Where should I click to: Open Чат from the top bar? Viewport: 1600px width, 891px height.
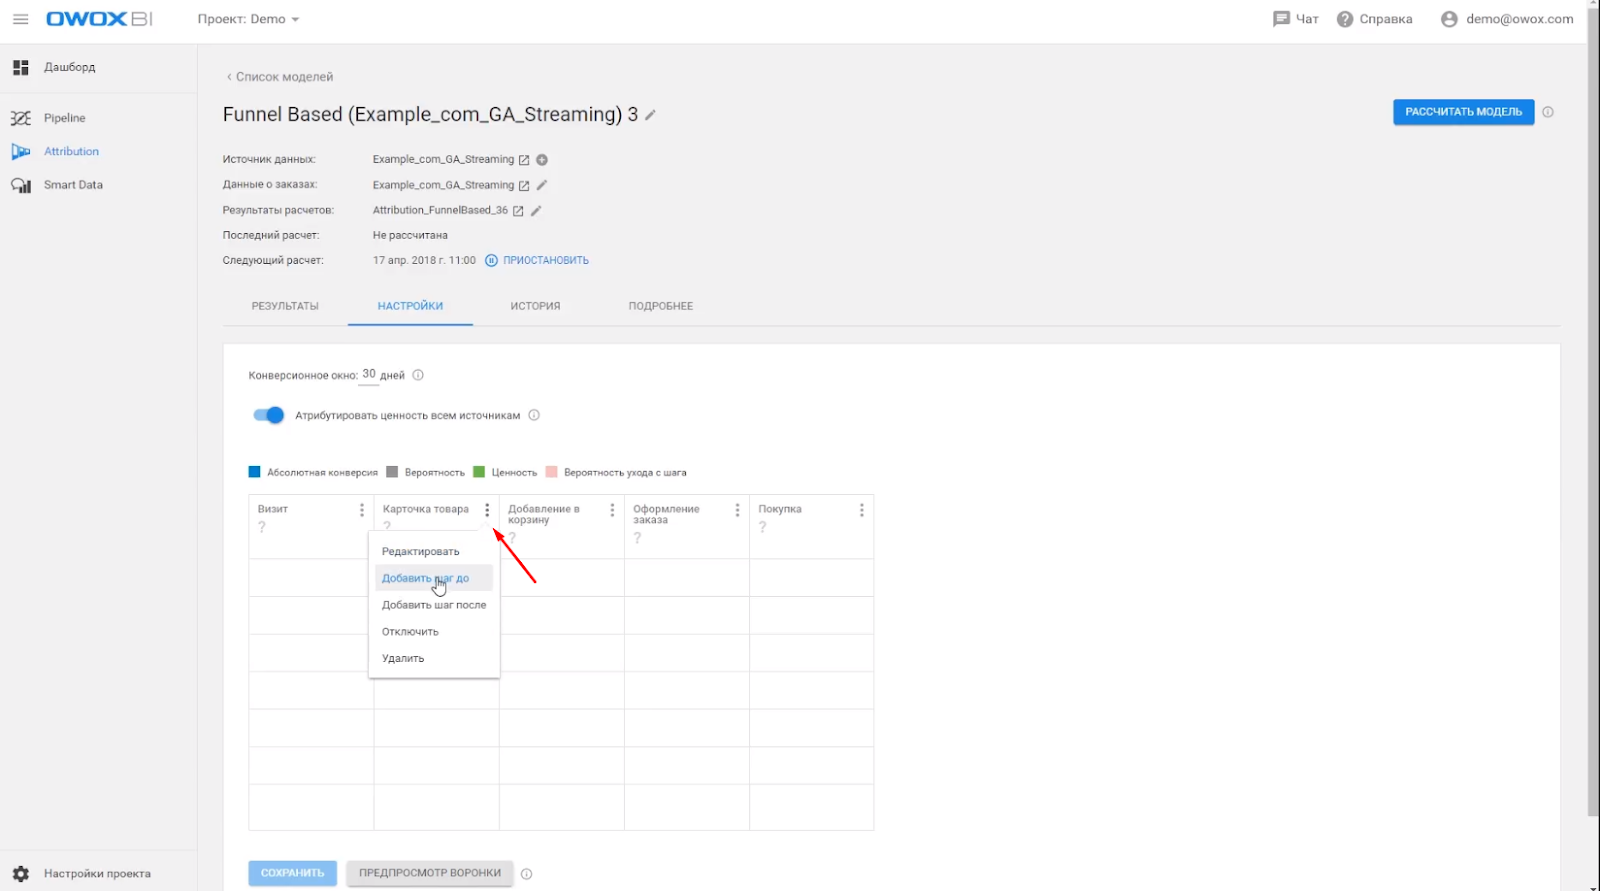click(1295, 19)
